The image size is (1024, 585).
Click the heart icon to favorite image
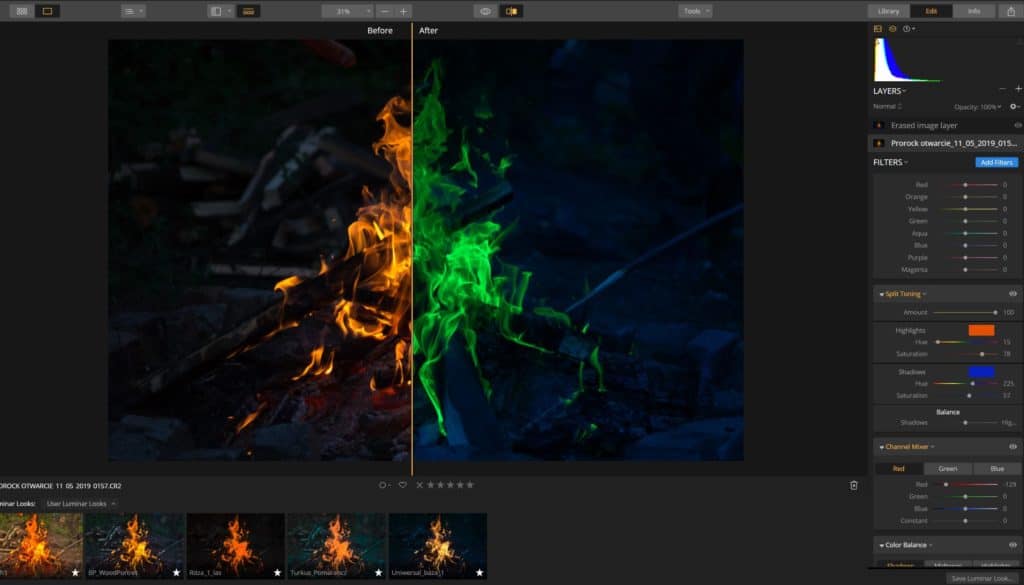pyautogui.click(x=402, y=484)
